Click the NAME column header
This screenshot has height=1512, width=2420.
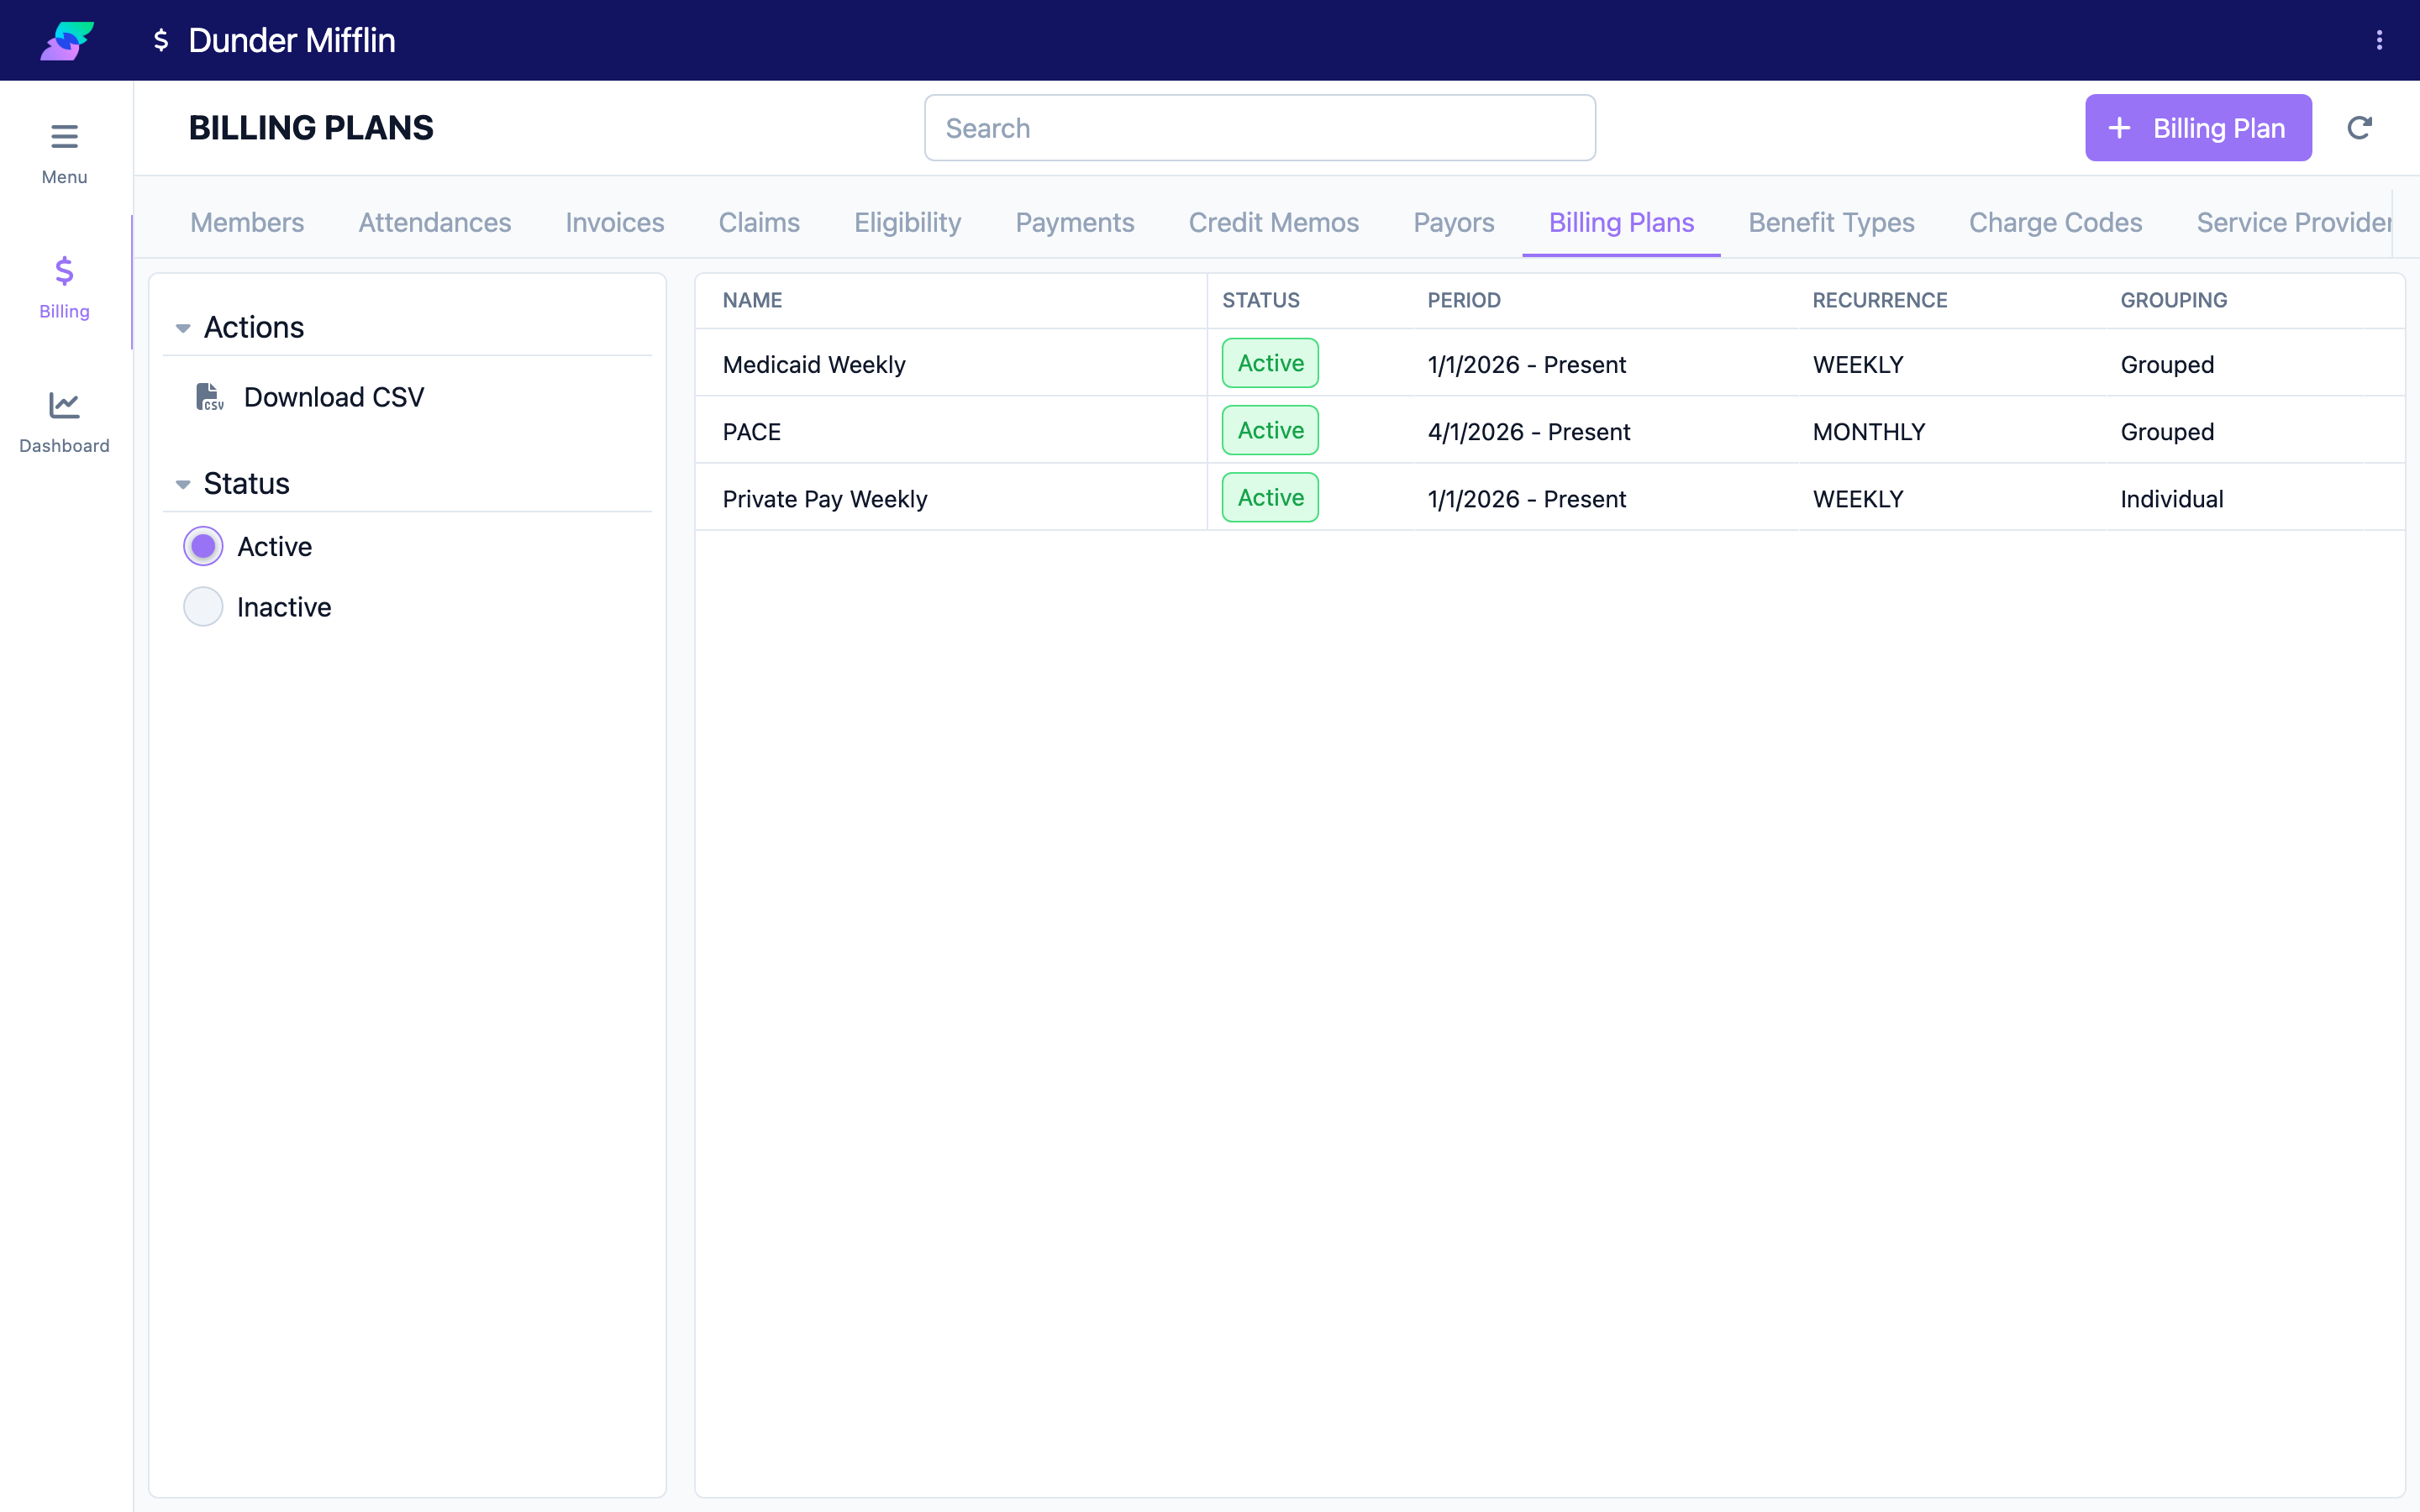click(x=752, y=300)
